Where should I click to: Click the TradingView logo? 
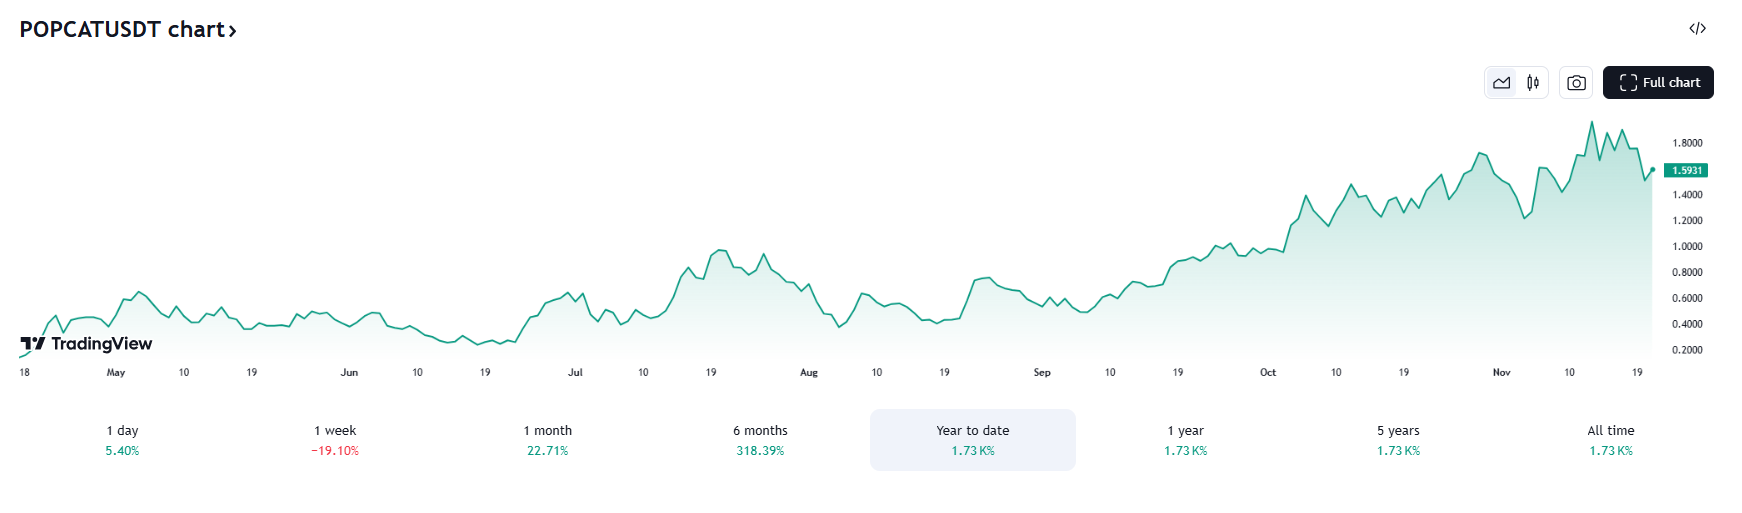87,344
